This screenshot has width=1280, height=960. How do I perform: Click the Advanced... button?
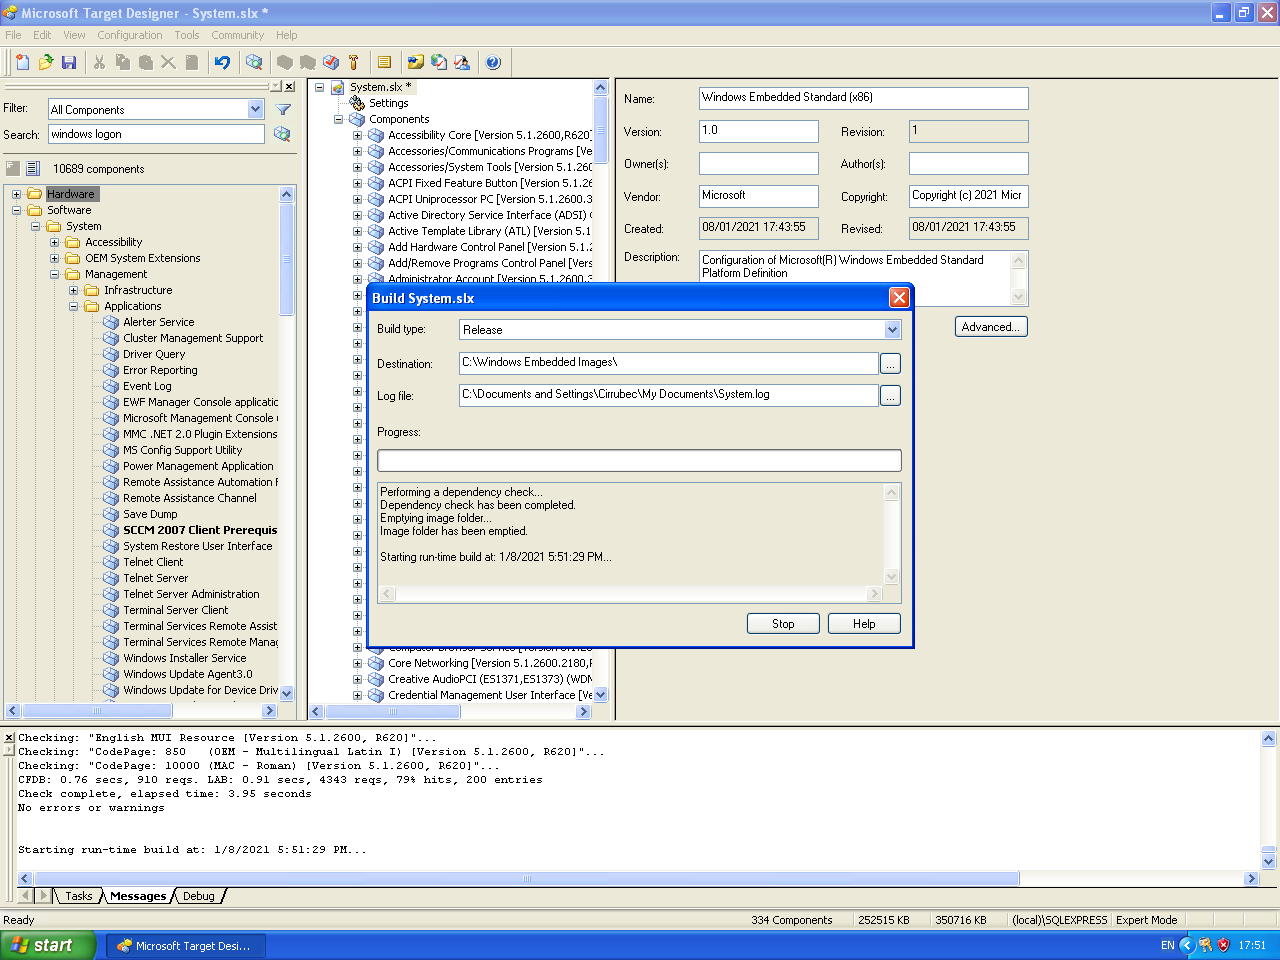(990, 327)
